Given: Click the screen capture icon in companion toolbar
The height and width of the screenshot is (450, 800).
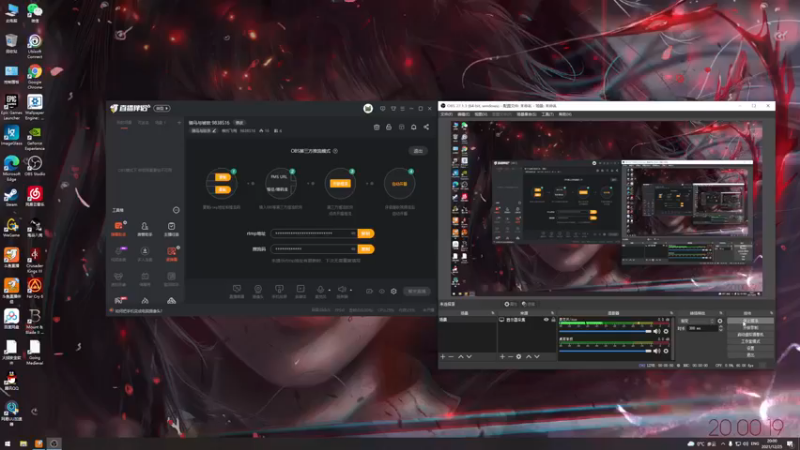Looking at the screenshot, I should 237,289.
